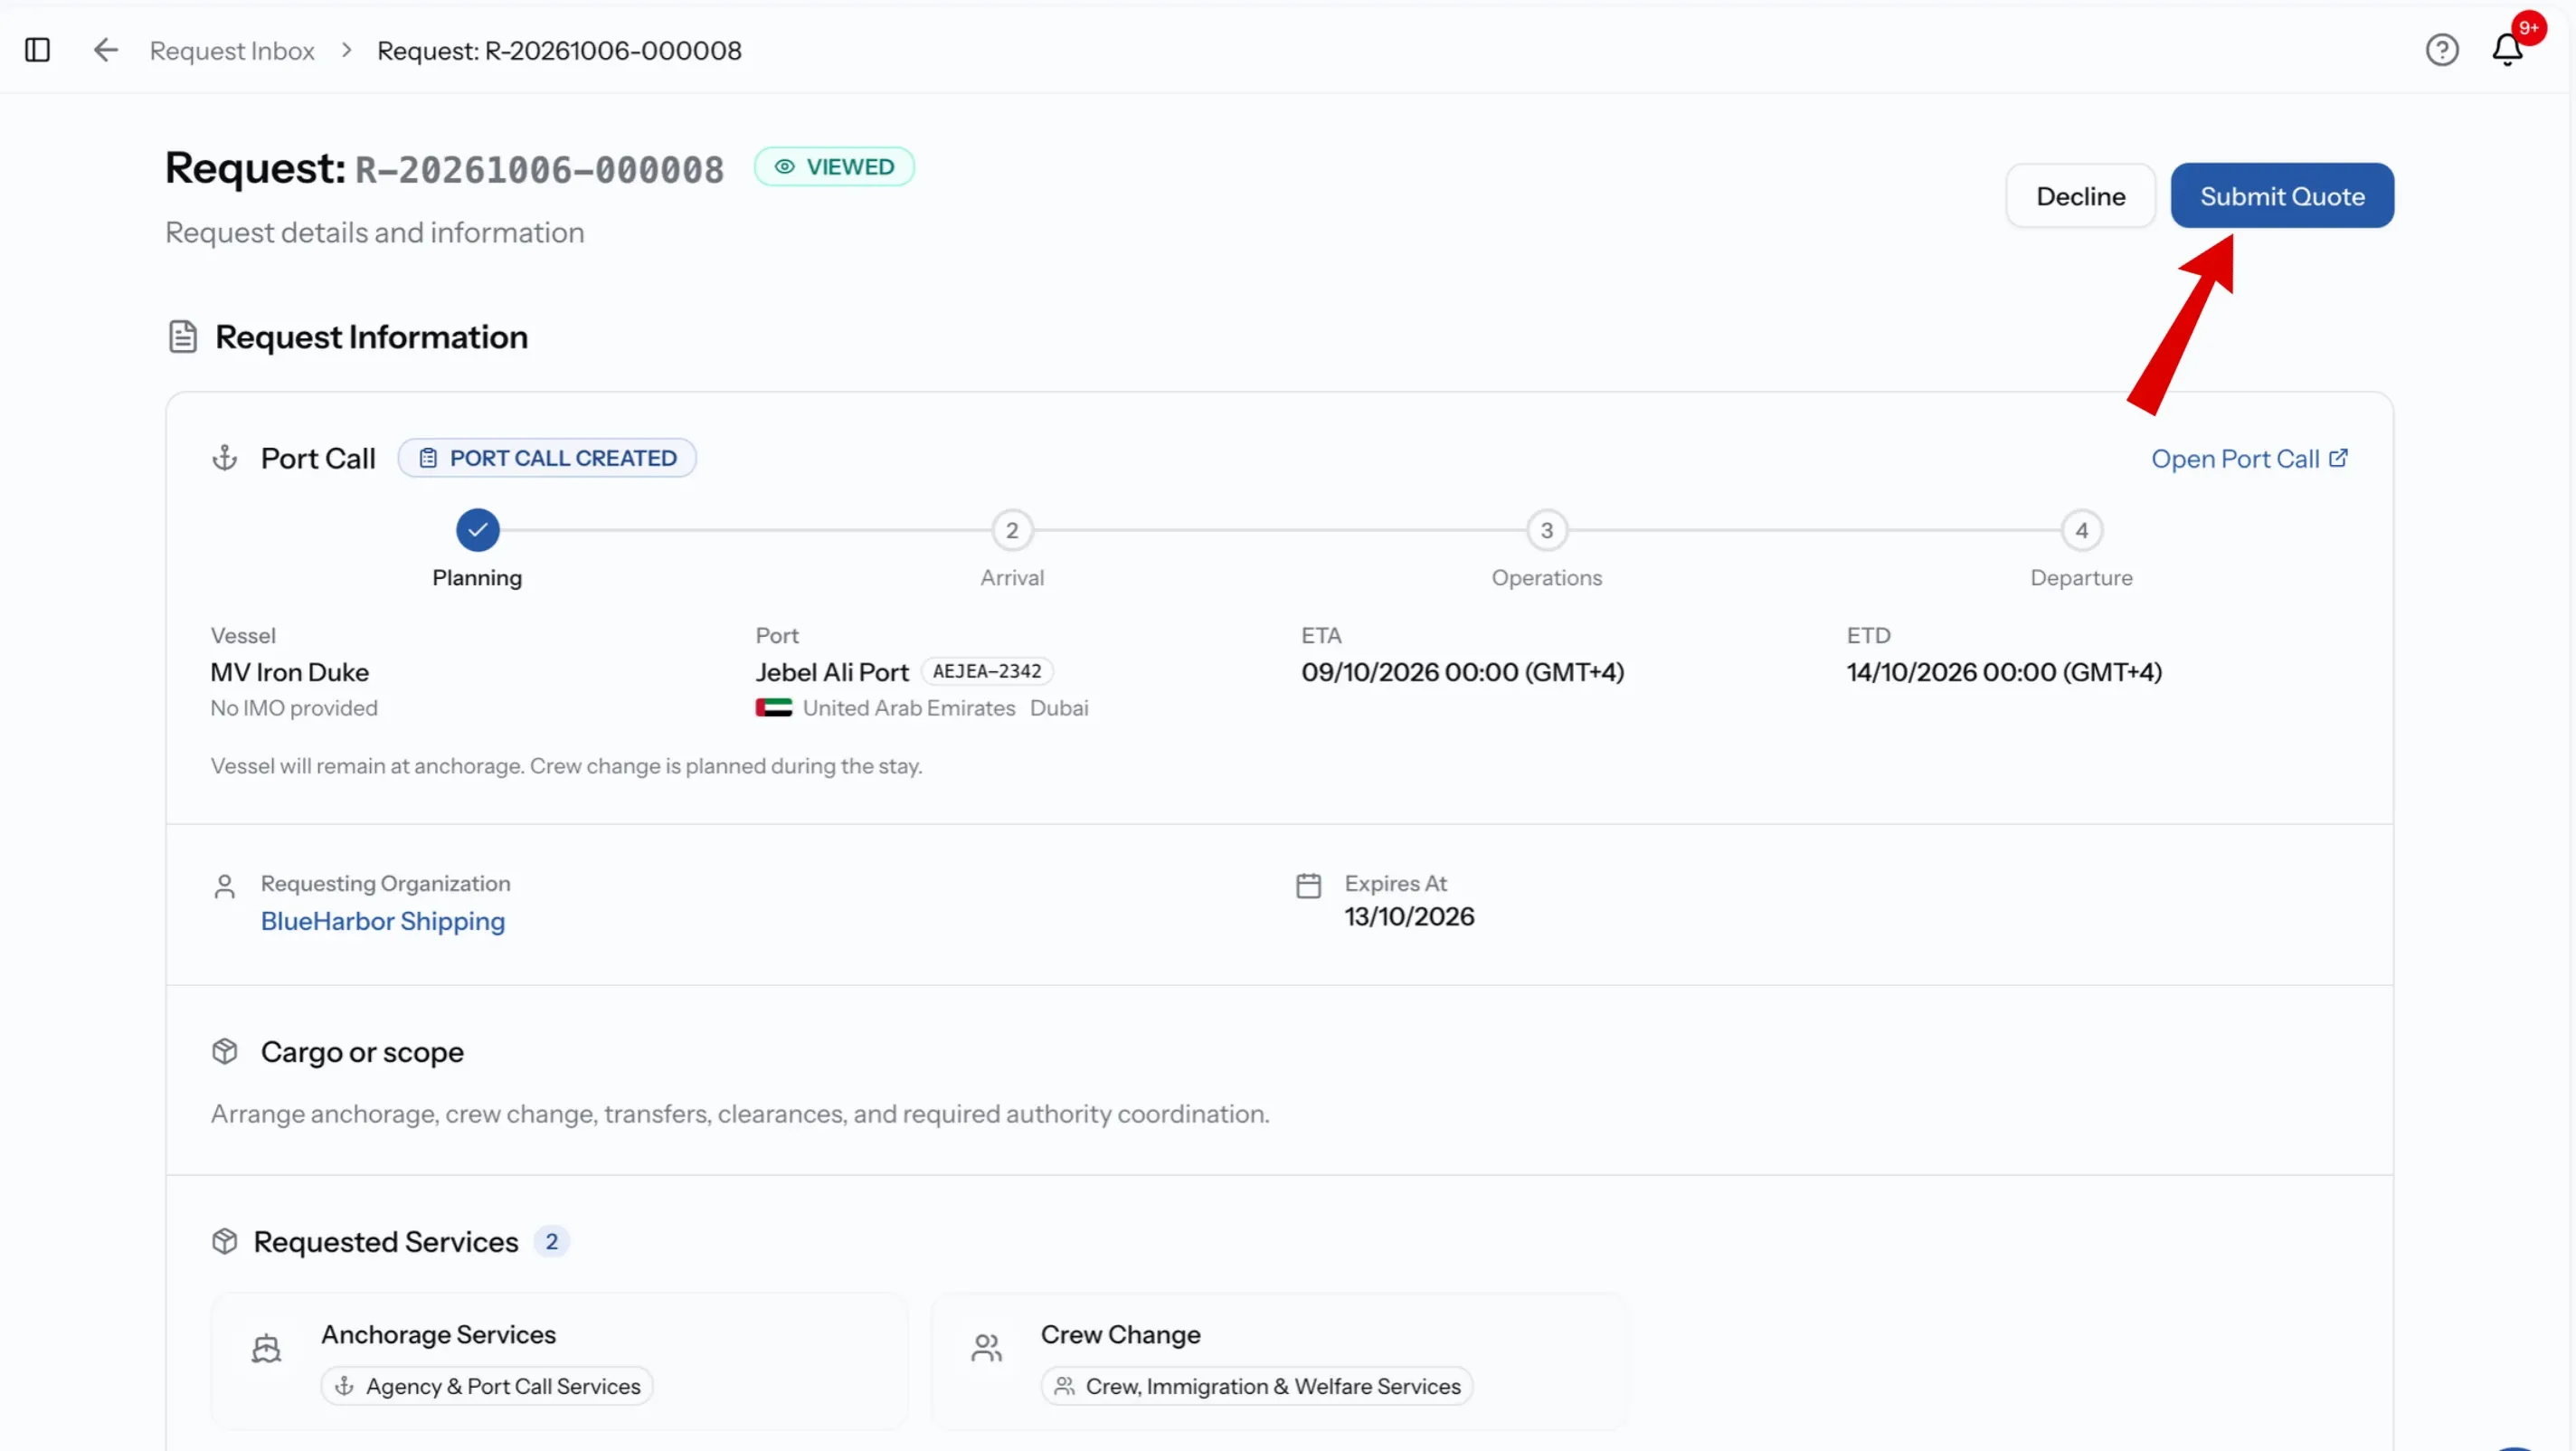Image resolution: width=2576 pixels, height=1451 pixels.
Task: Click ETD value '14/10/2026 00:00 (GMT+4)'
Action: (2004, 672)
